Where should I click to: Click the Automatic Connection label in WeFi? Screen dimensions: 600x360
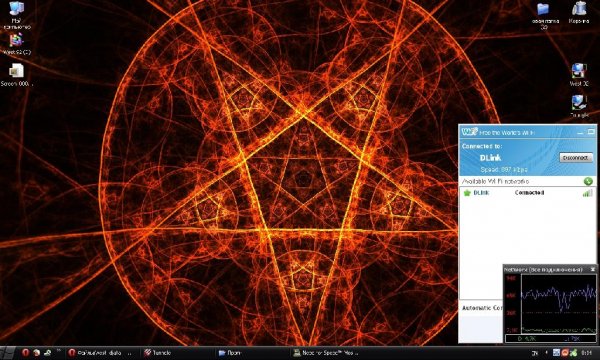point(482,308)
